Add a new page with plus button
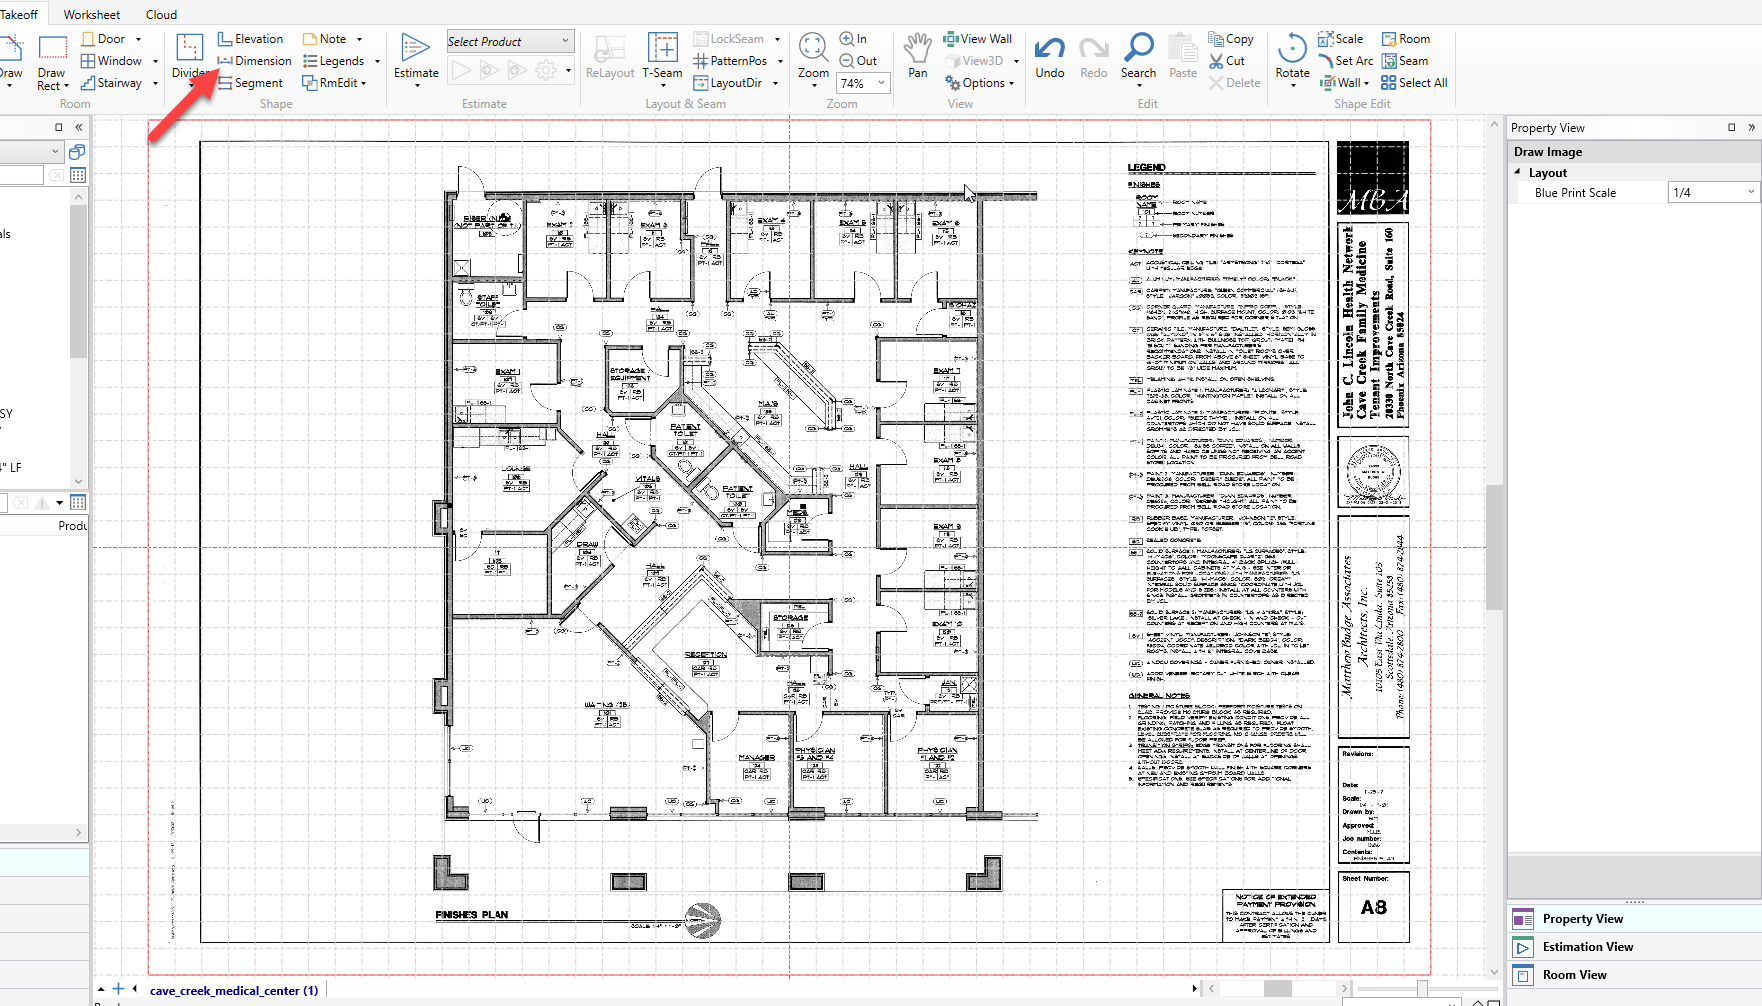The height and width of the screenshot is (1006, 1762). click(118, 989)
